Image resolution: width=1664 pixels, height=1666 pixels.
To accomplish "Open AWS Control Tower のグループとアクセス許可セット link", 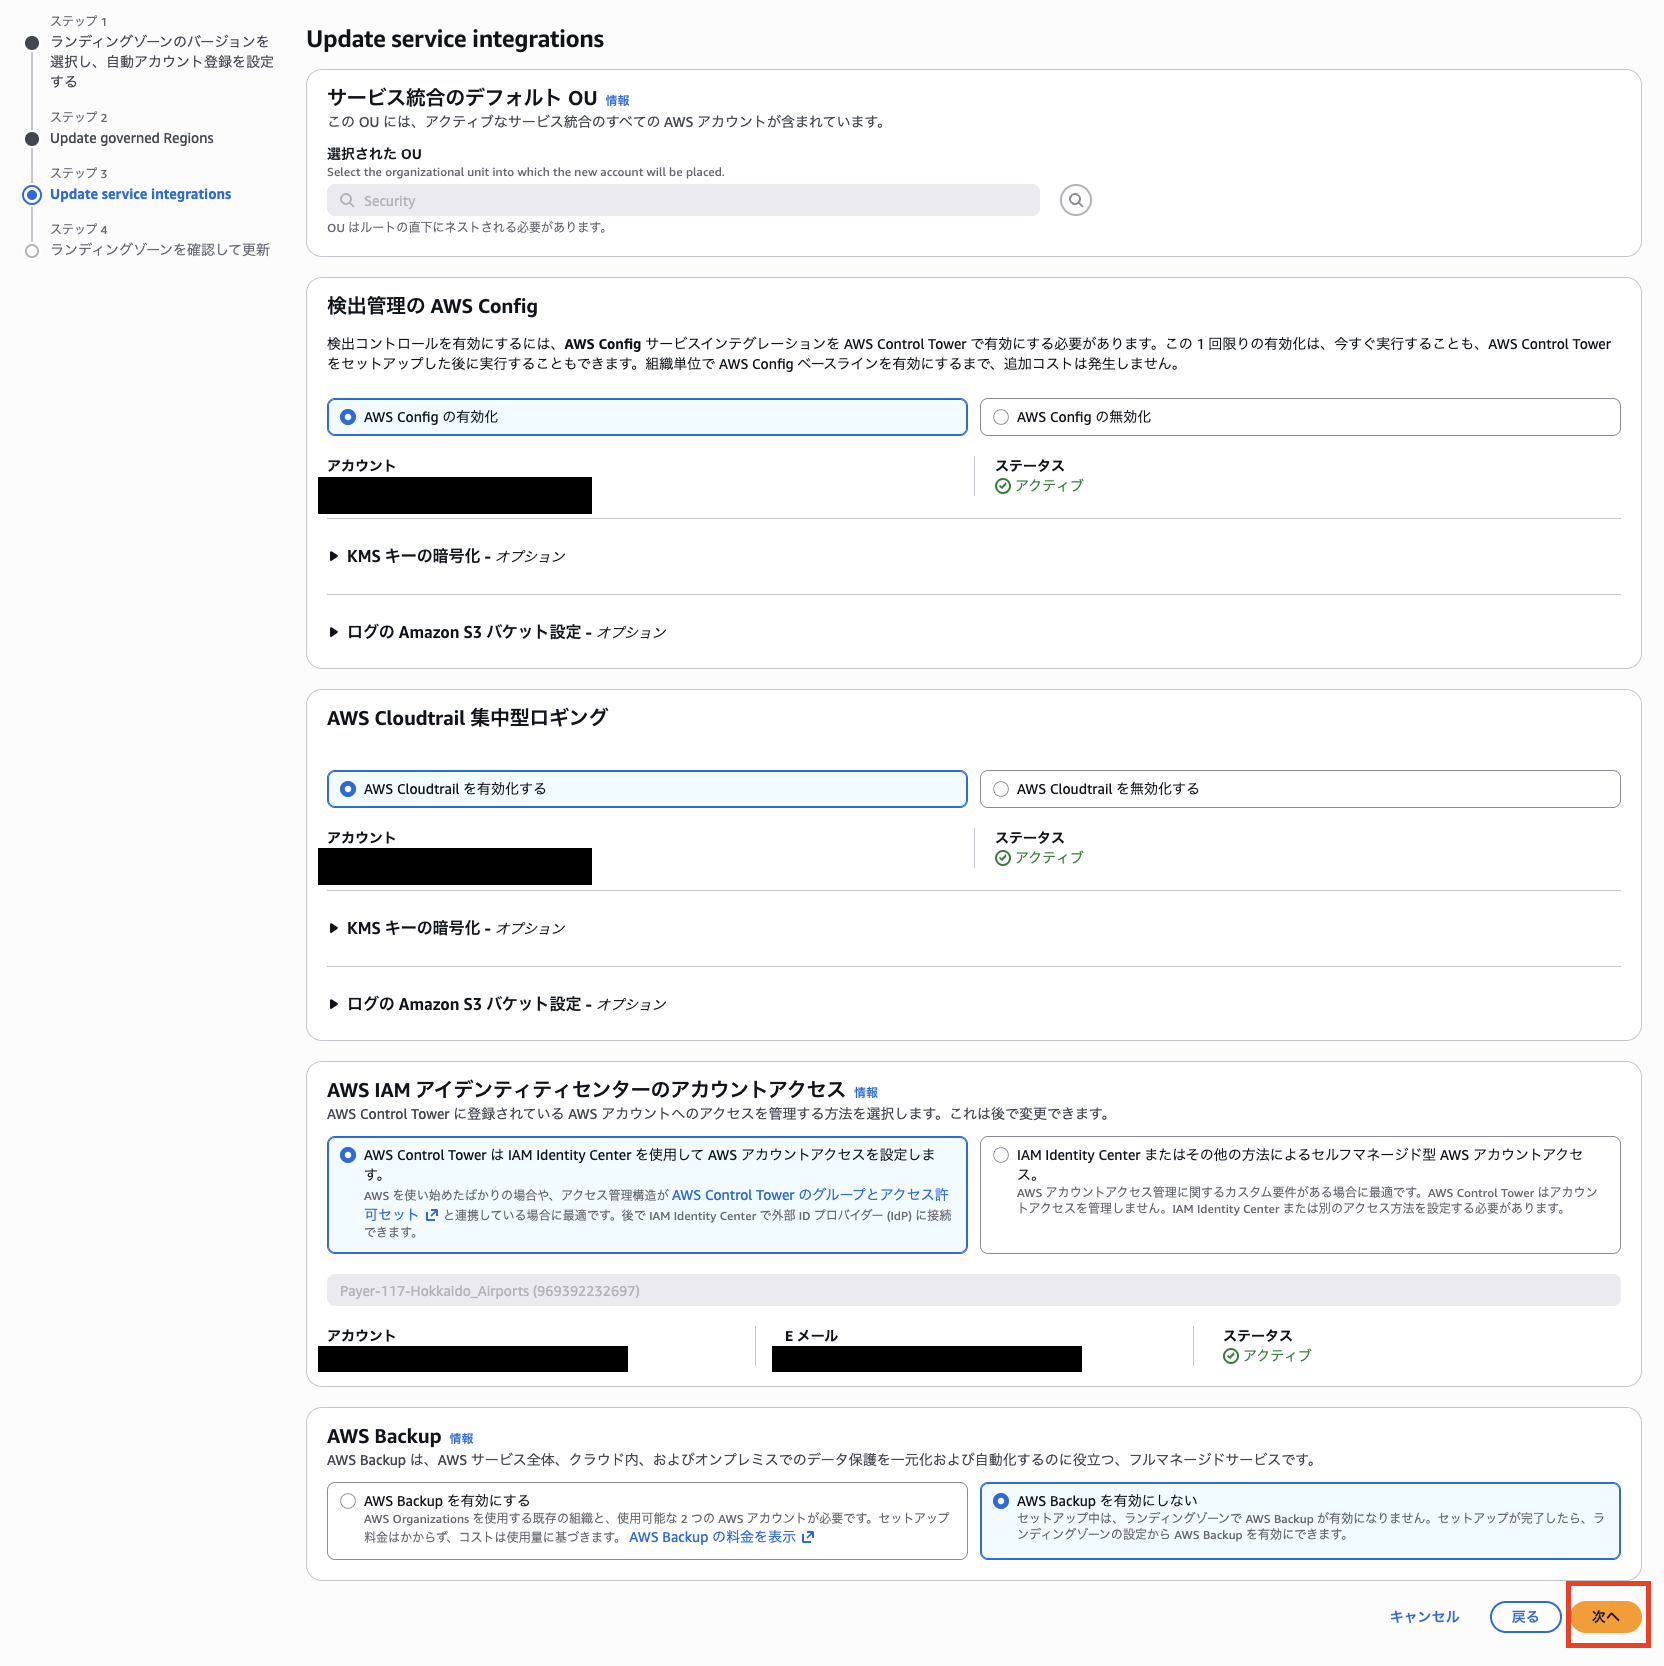I will click(810, 1195).
